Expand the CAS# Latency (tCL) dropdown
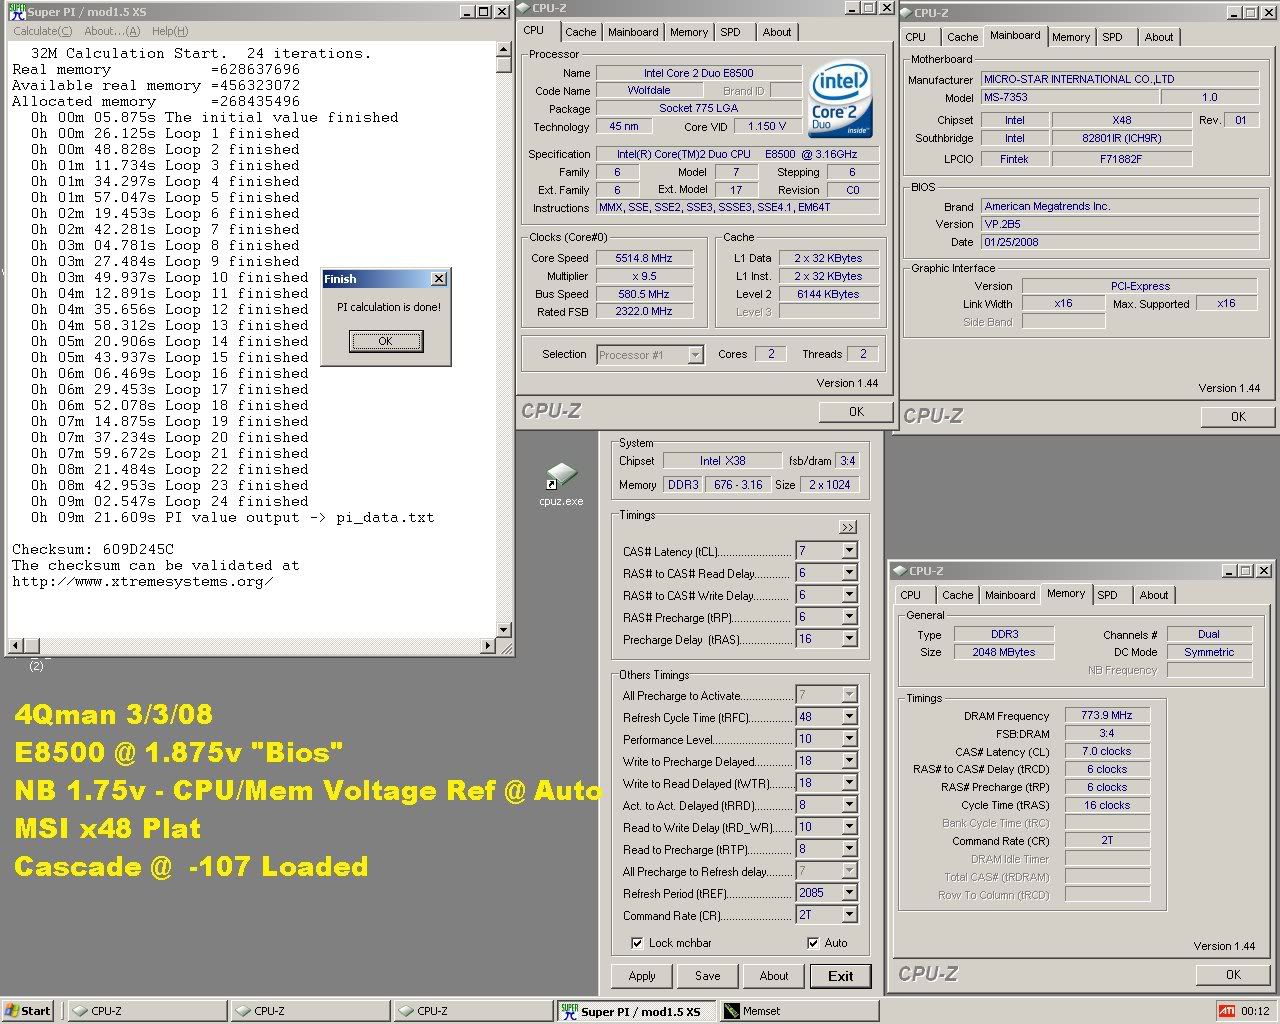 coord(849,551)
